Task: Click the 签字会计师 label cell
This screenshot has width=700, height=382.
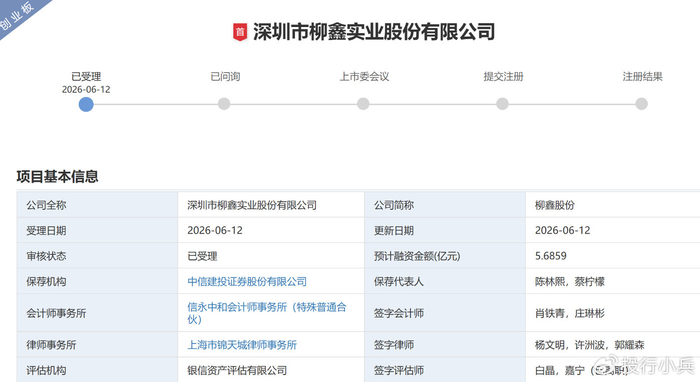Action: pyautogui.click(x=445, y=313)
